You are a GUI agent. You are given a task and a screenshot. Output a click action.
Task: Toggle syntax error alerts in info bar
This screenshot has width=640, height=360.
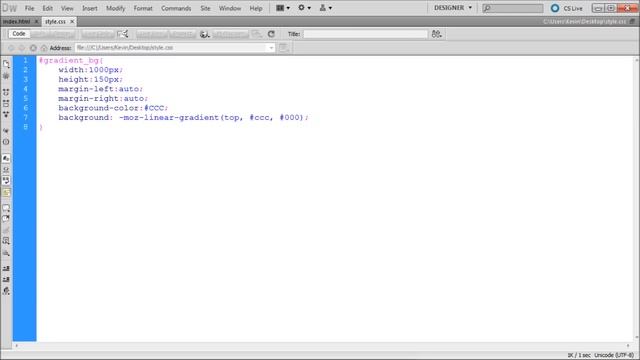coord(6,192)
